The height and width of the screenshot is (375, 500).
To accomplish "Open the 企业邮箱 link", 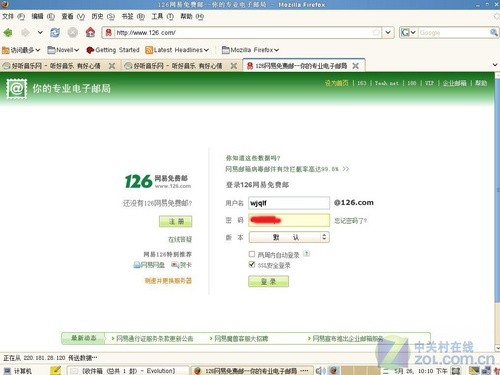I will [x=454, y=83].
